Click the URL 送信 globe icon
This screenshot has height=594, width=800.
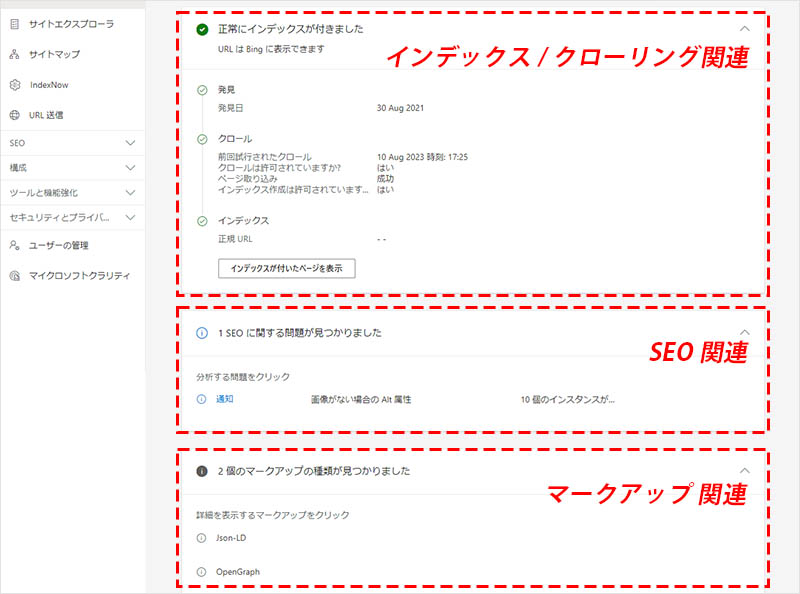click(14, 115)
